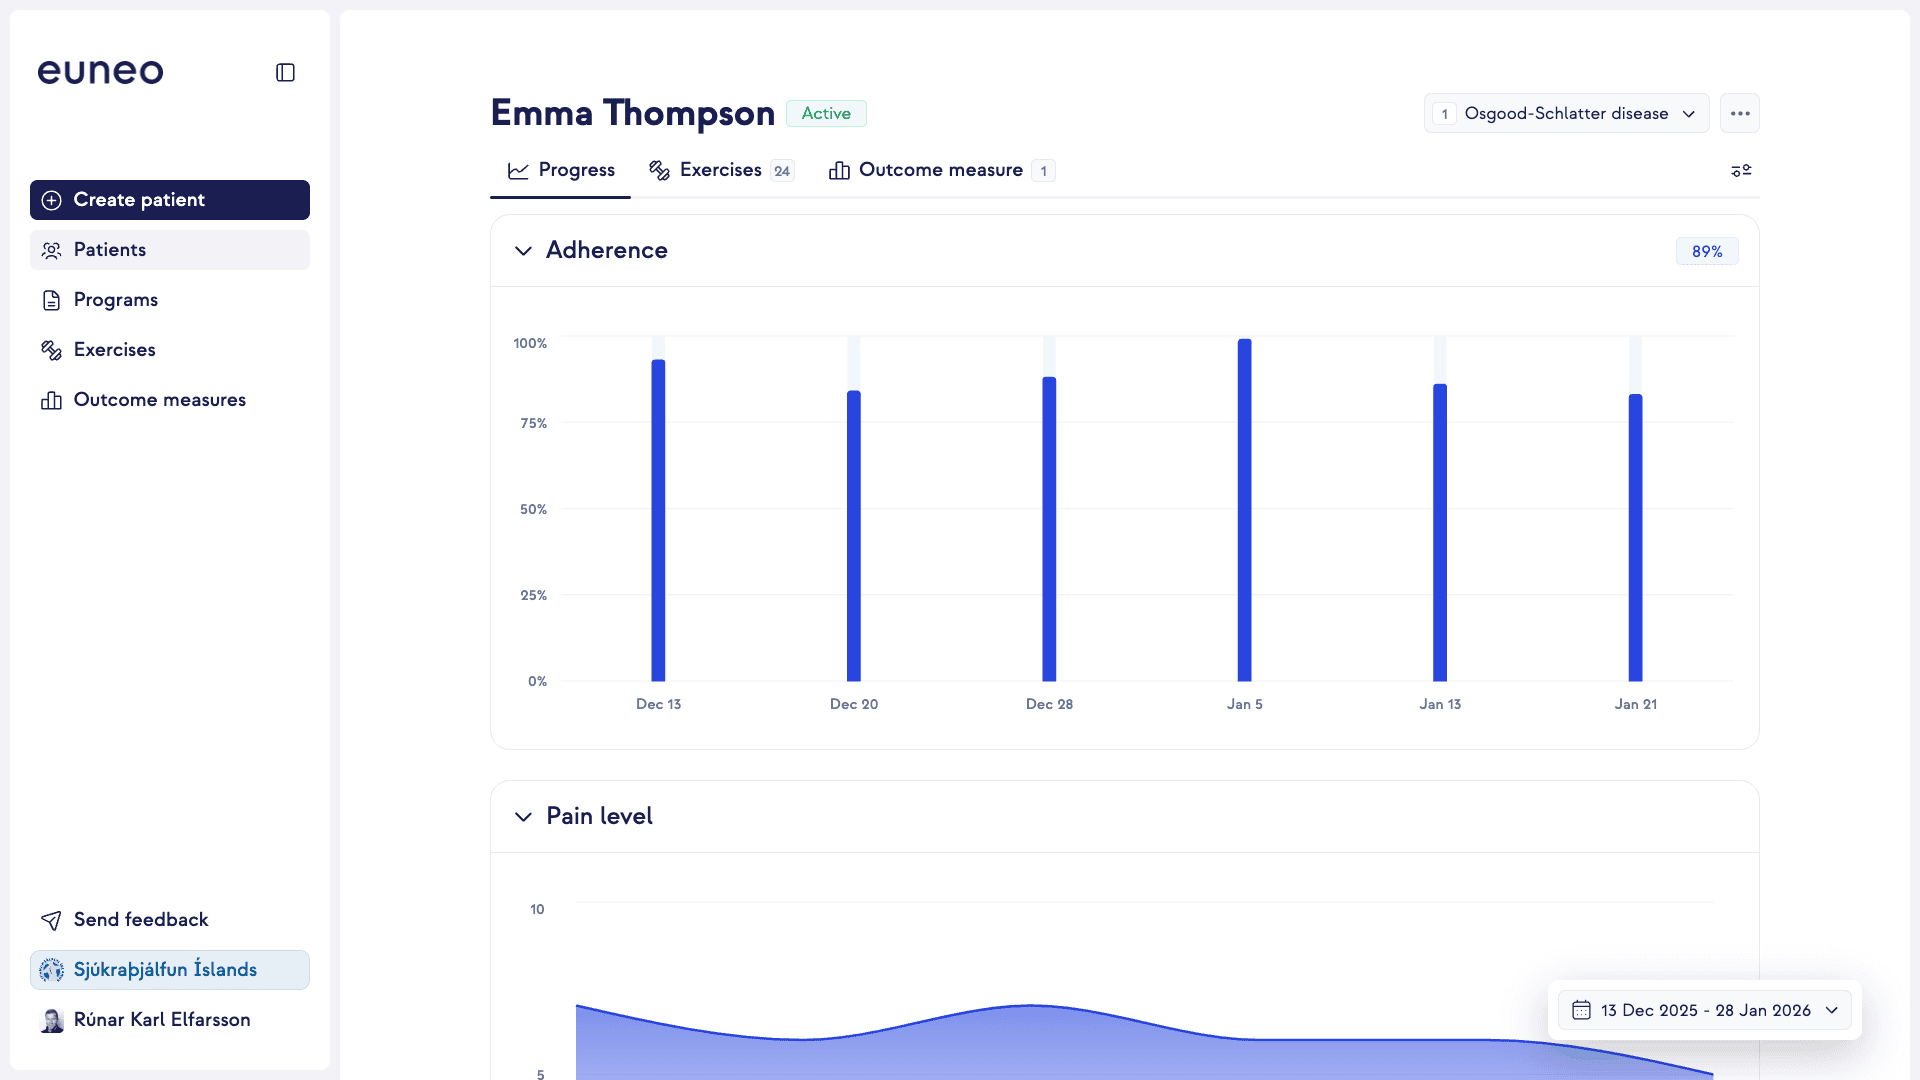Click the Programs document icon
This screenshot has height=1080, width=1920.
click(51, 300)
